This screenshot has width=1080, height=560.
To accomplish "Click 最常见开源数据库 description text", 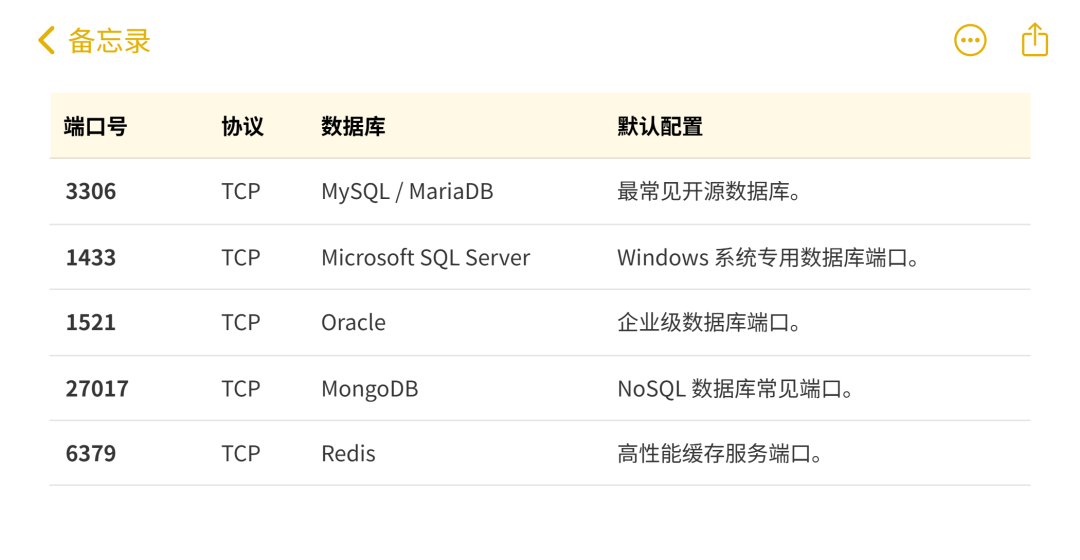I will [709, 191].
